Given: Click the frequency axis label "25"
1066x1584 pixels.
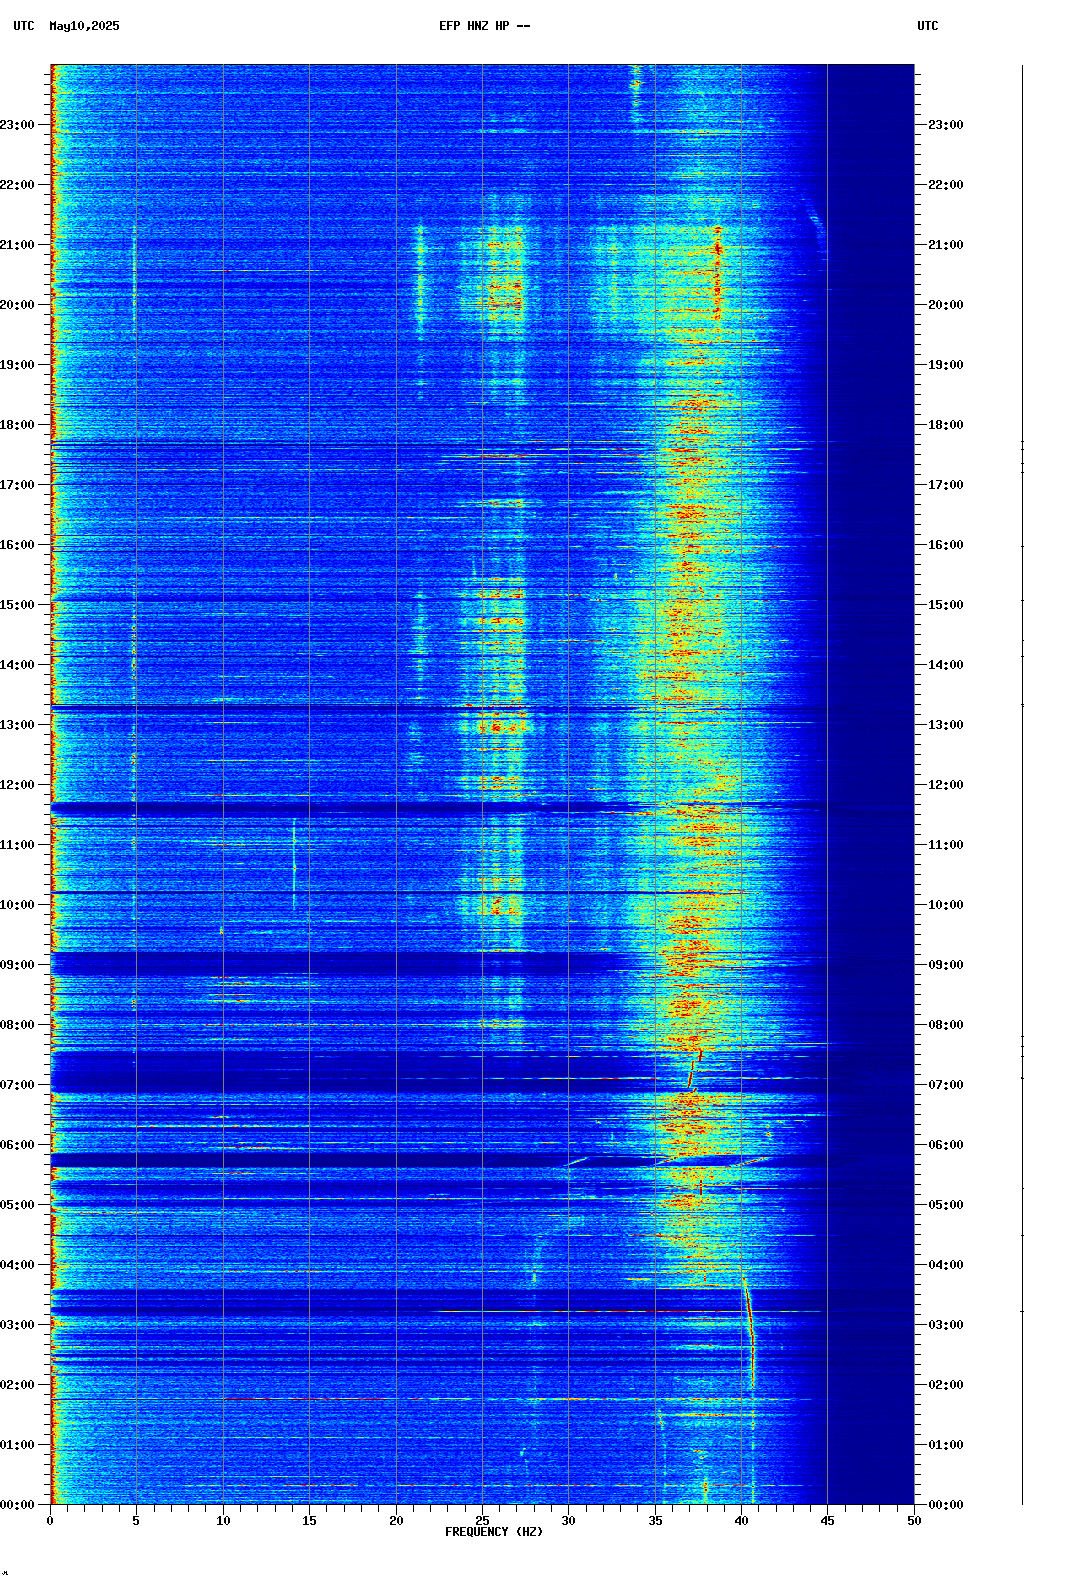Looking at the screenshot, I should (x=482, y=1521).
